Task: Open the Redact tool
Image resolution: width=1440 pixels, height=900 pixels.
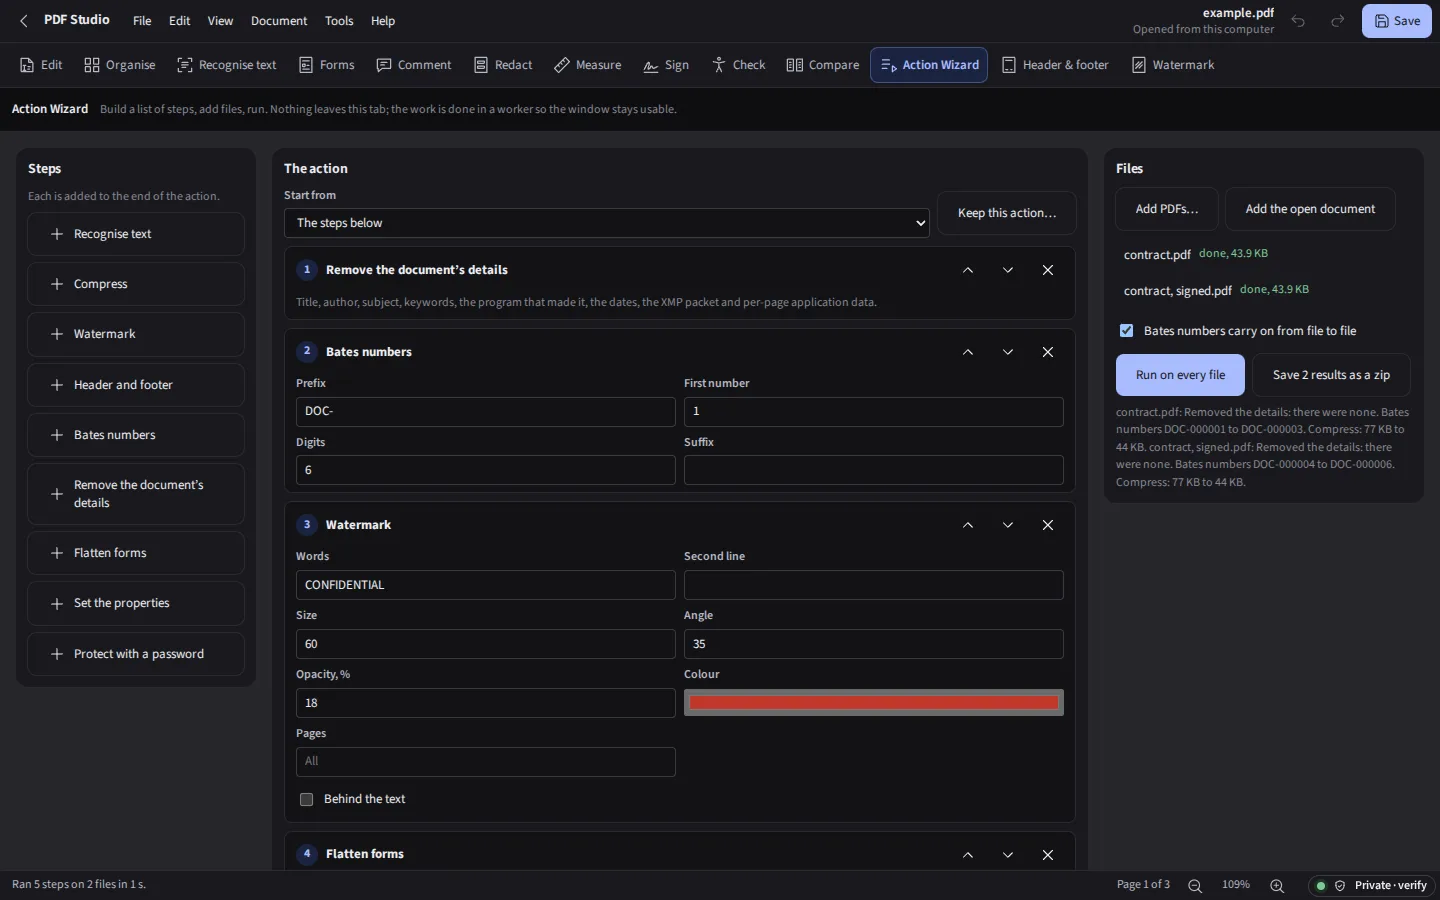Action: click(x=503, y=65)
